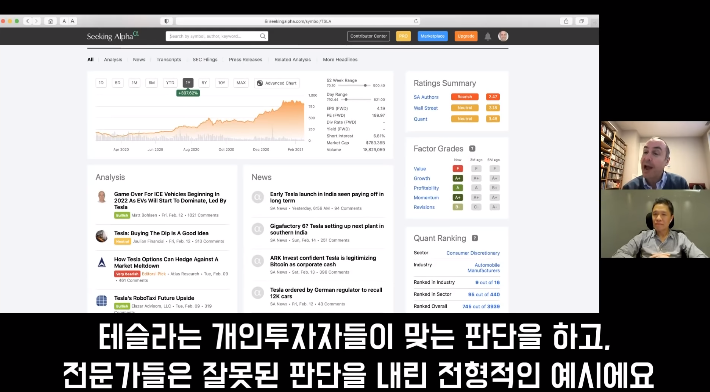Switch to the Transcripts tab
710x392 pixels.
(x=169, y=59)
